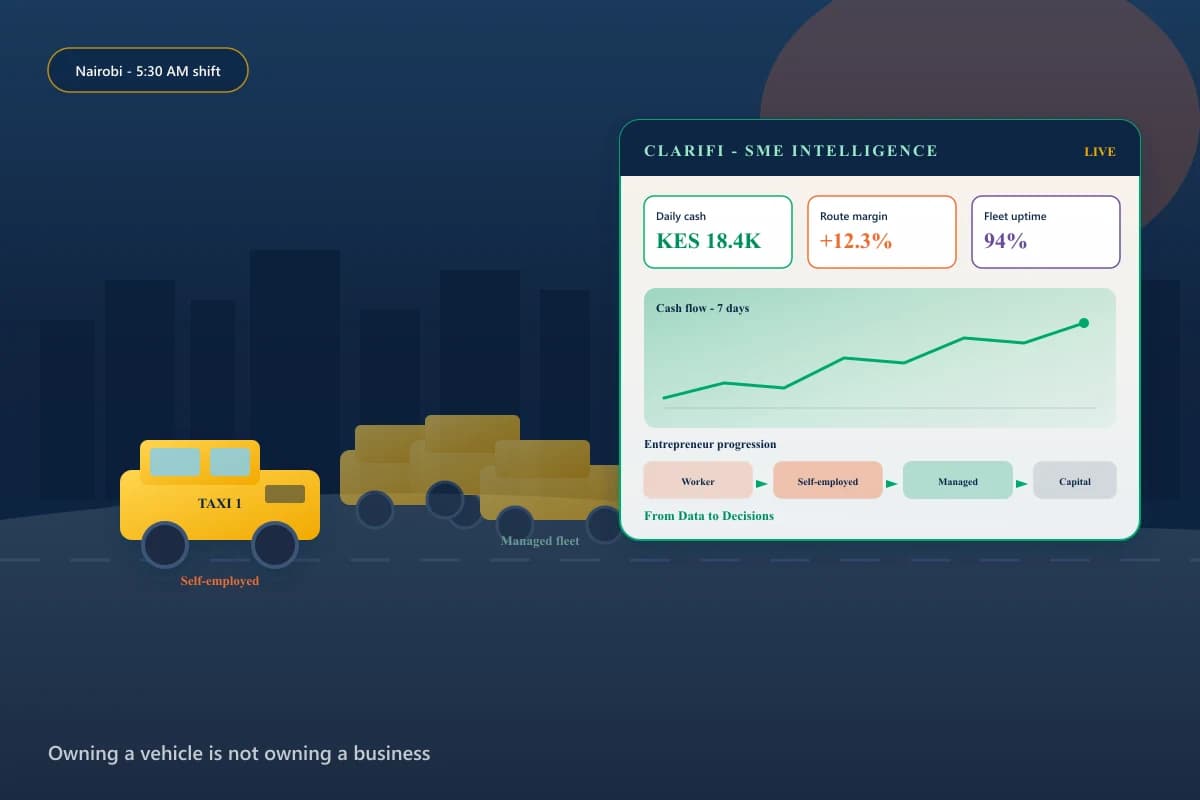Image resolution: width=1200 pixels, height=800 pixels.
Task: Open the Route margin +12.3% card
Action: [882, 232]
